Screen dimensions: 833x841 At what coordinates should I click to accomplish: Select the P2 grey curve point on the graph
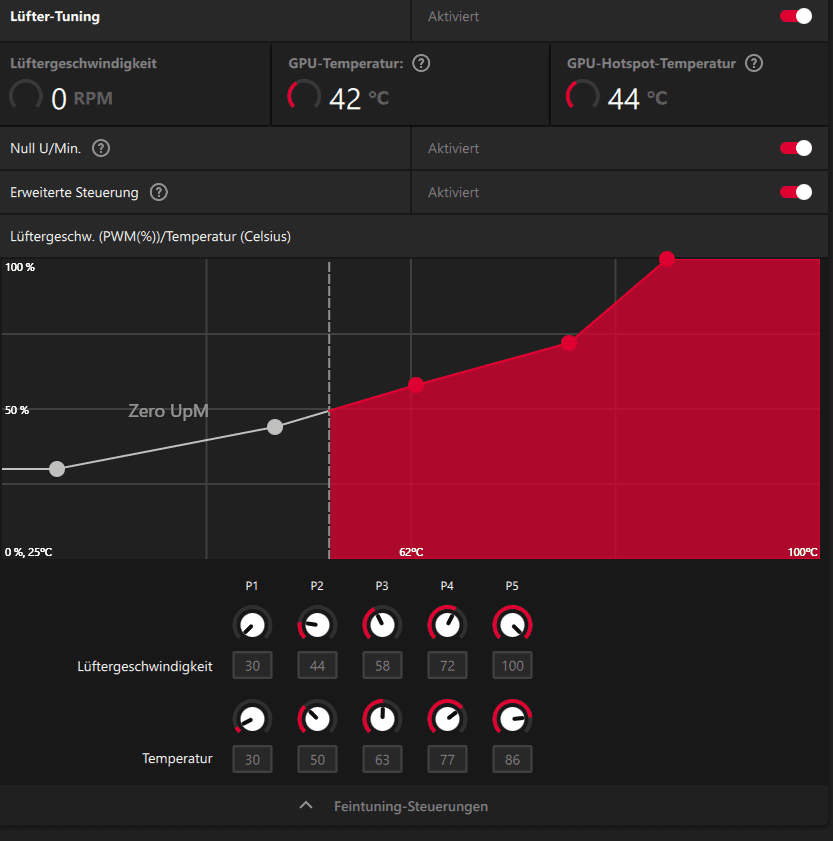275,427
